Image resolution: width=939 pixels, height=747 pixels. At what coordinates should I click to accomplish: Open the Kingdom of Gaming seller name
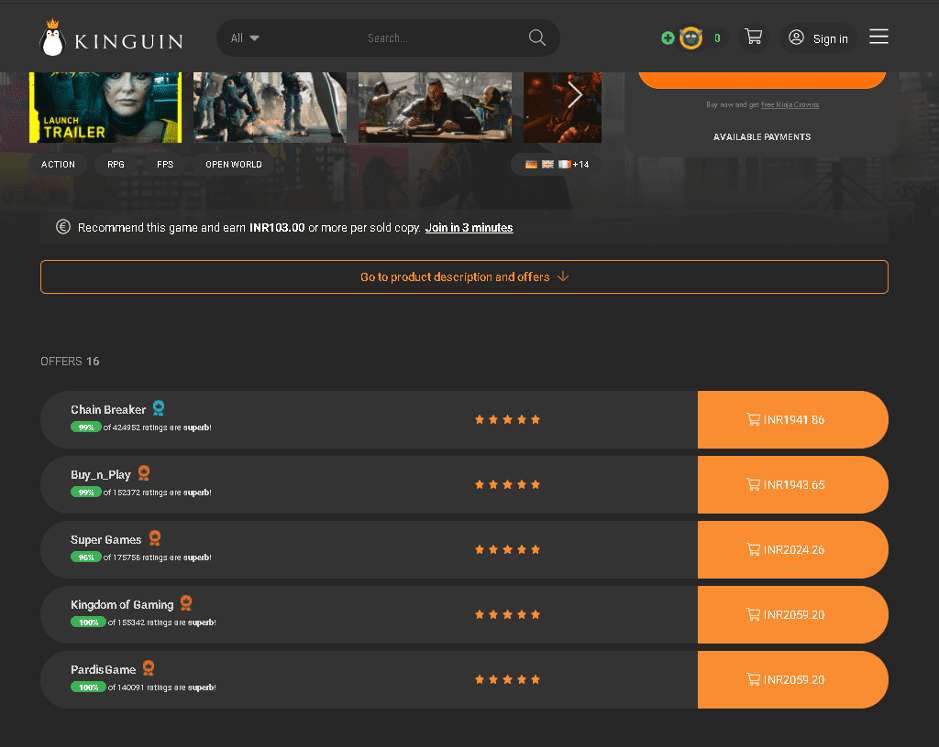click(x=122, y=605)
